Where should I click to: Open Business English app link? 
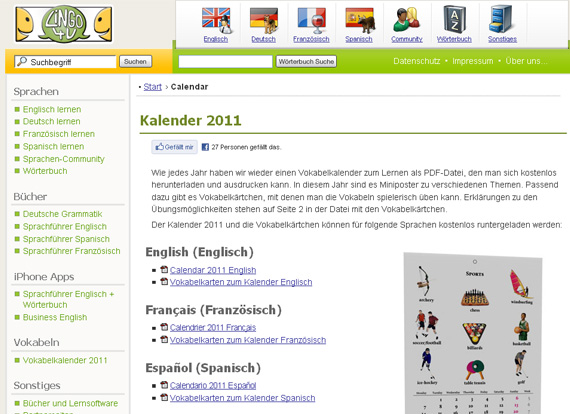click(55, 317)
